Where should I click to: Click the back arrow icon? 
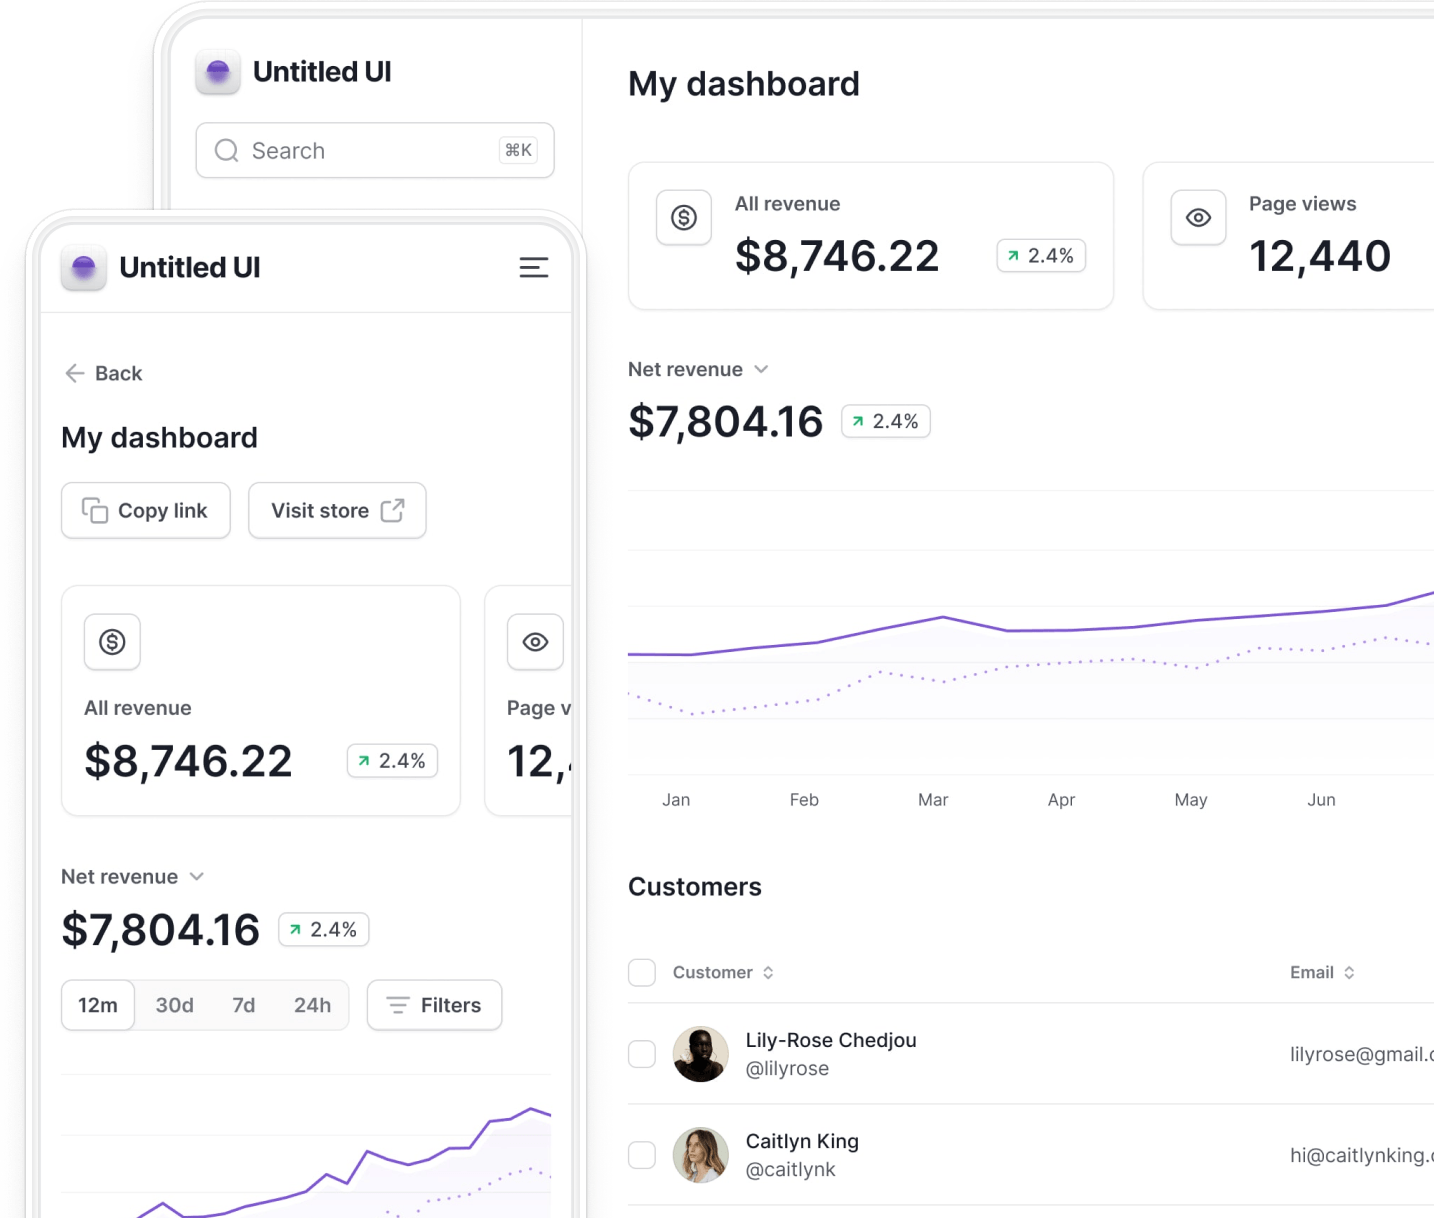pos(75,373)
